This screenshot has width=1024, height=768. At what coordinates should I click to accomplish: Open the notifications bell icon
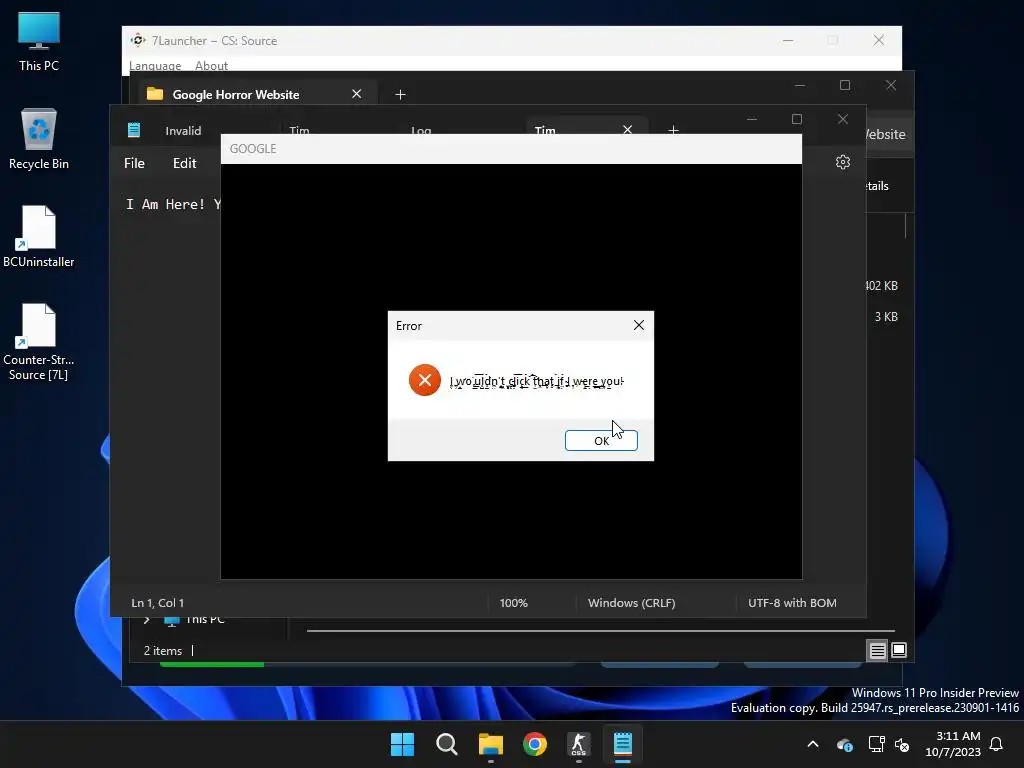point(996,744)
